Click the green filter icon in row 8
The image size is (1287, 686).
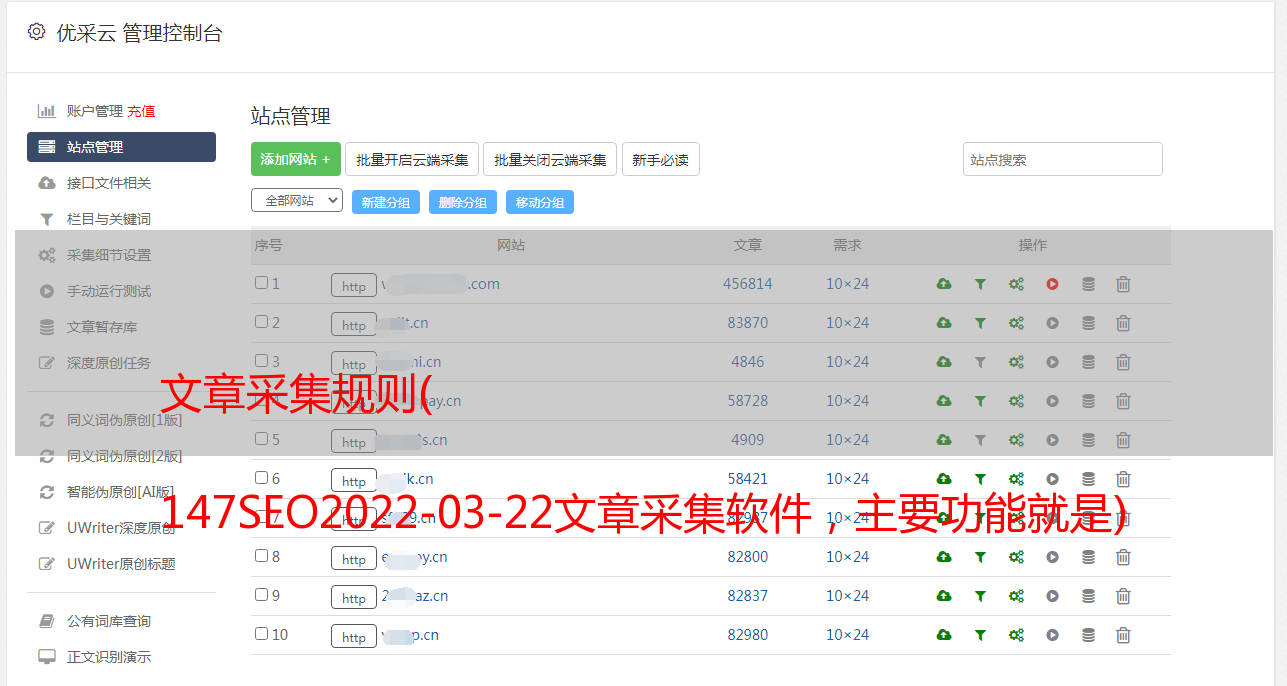click(x=980, y=557)
